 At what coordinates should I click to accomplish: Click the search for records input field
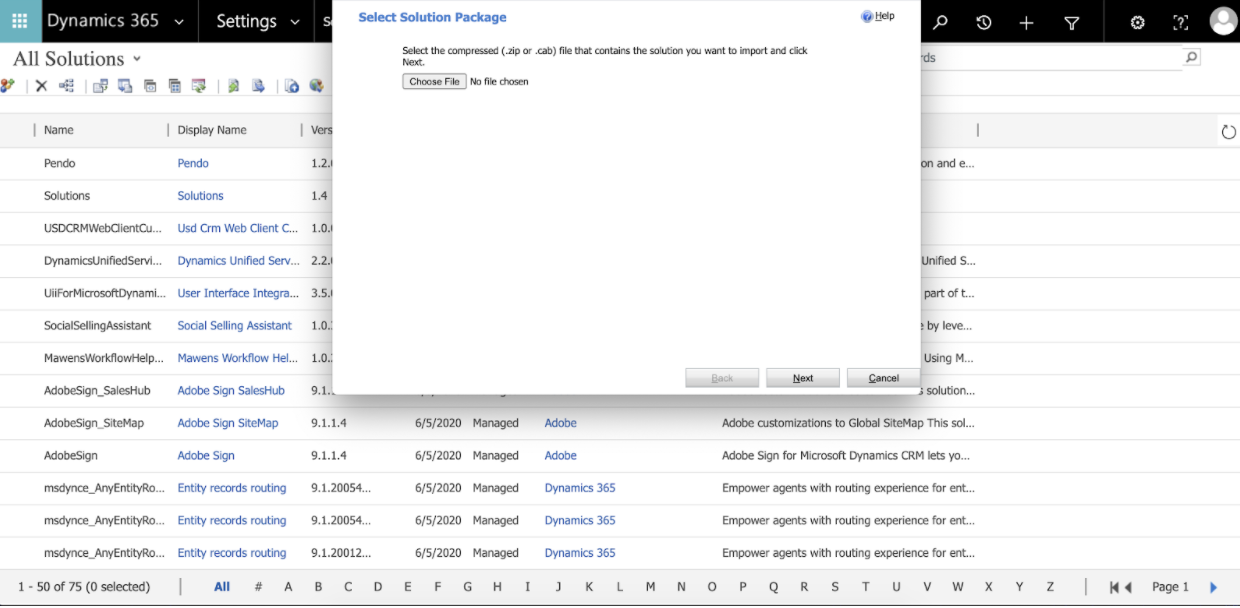pos(1050,58)
